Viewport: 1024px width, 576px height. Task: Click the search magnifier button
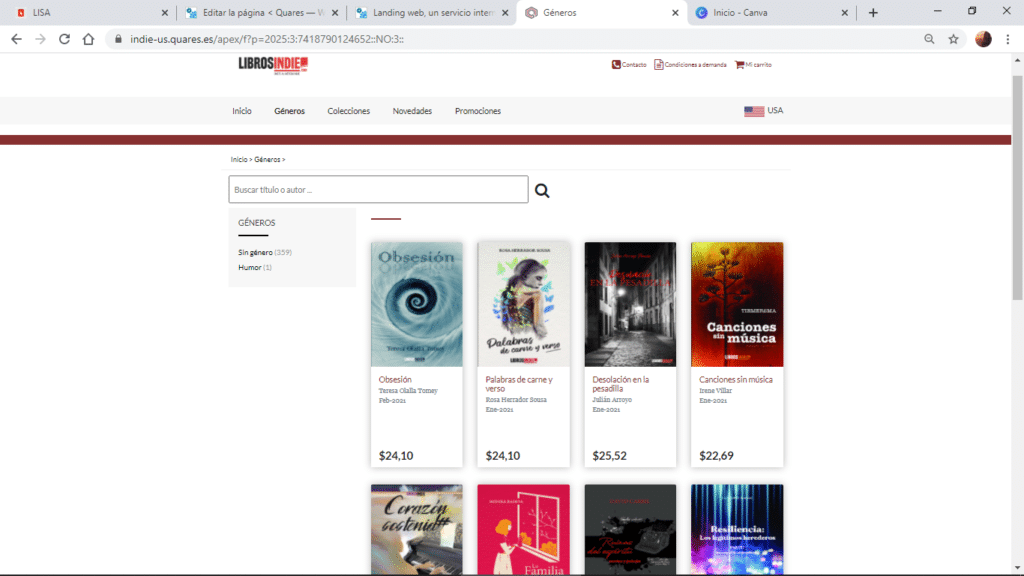pyautogui.click(x=542, y=190)
